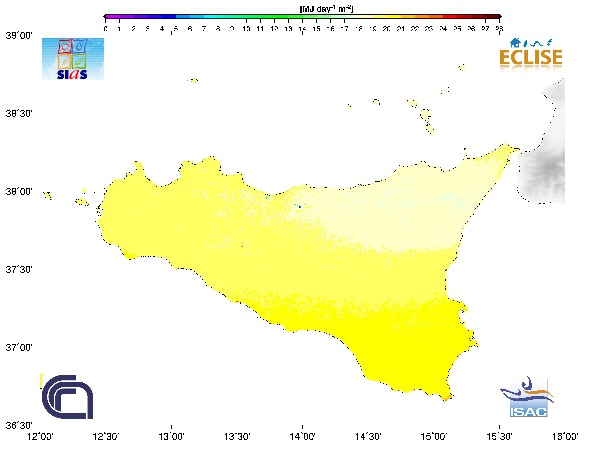Click the colorbar tick label 10
The image size is (600, 450).
point(246,29)
